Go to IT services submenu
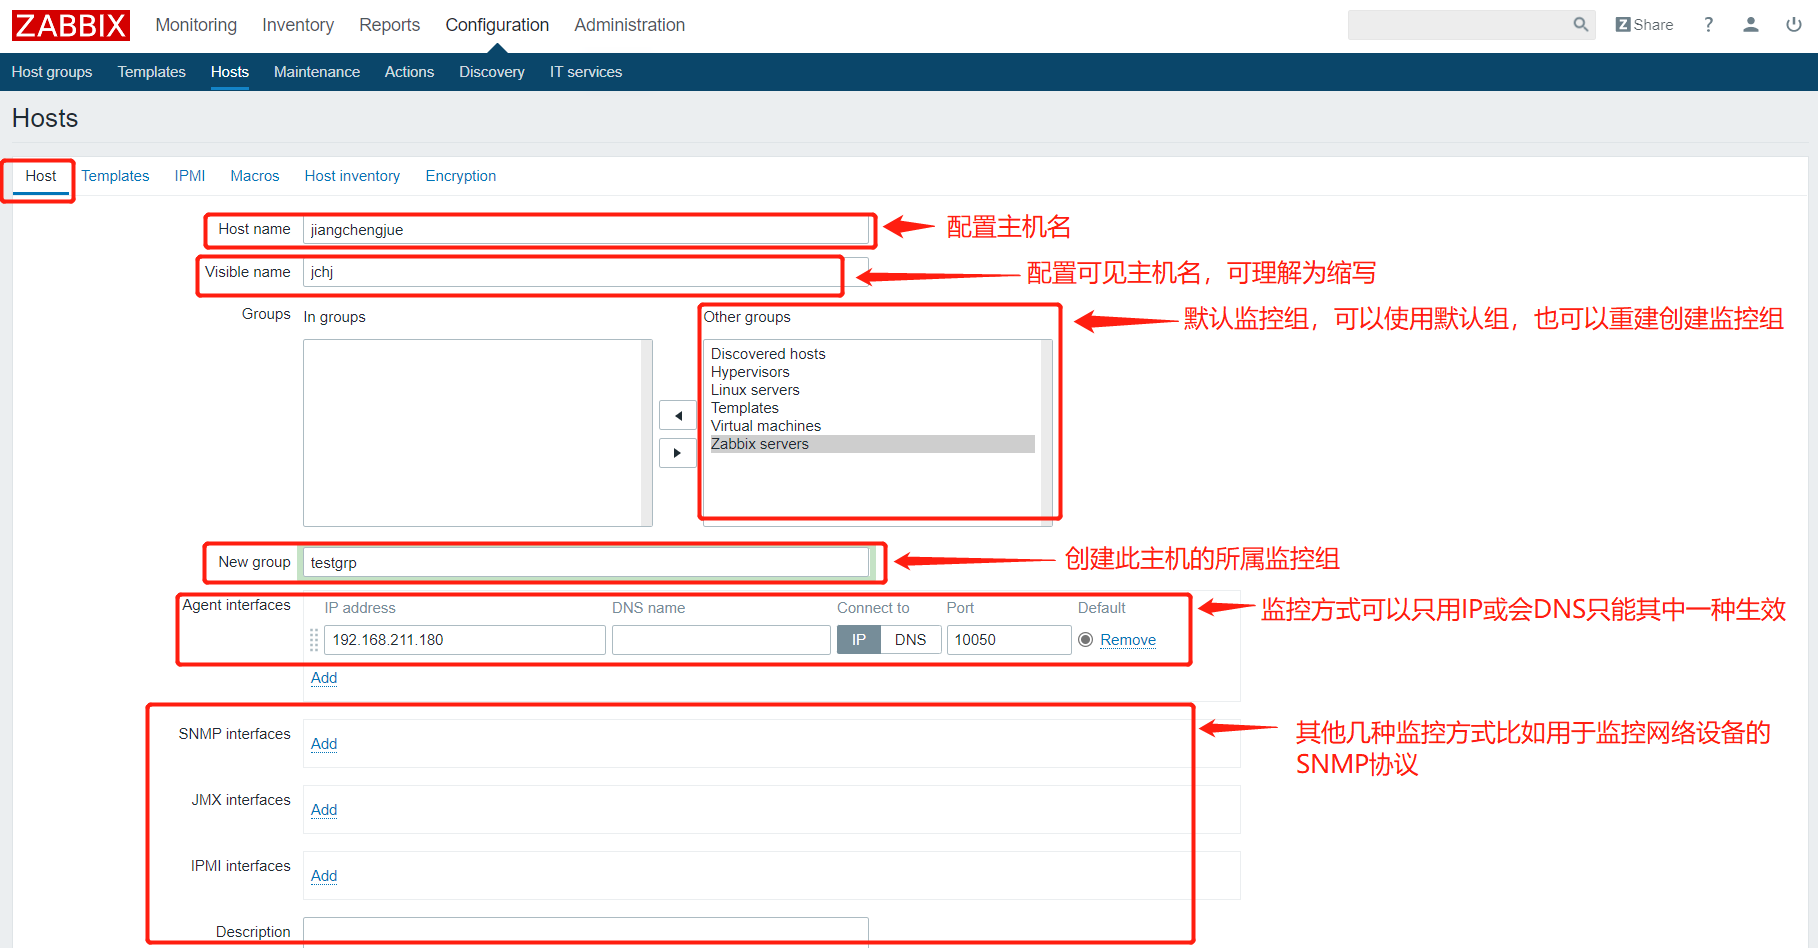This screenshot has width=1818, height=948. (x=586, y=72)
